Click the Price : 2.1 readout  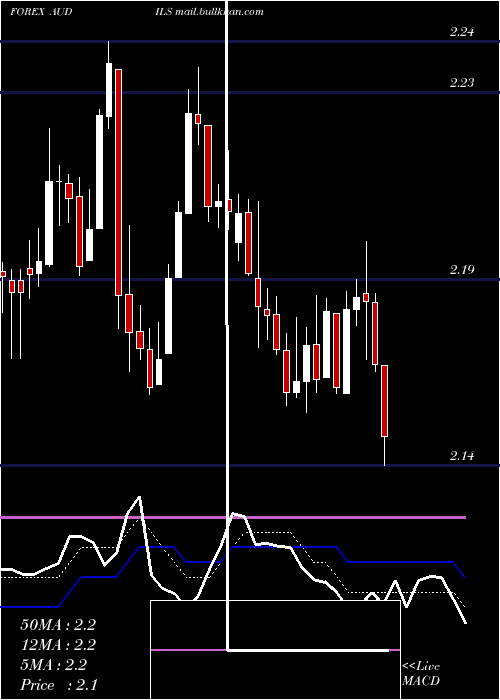click(59, 685)
